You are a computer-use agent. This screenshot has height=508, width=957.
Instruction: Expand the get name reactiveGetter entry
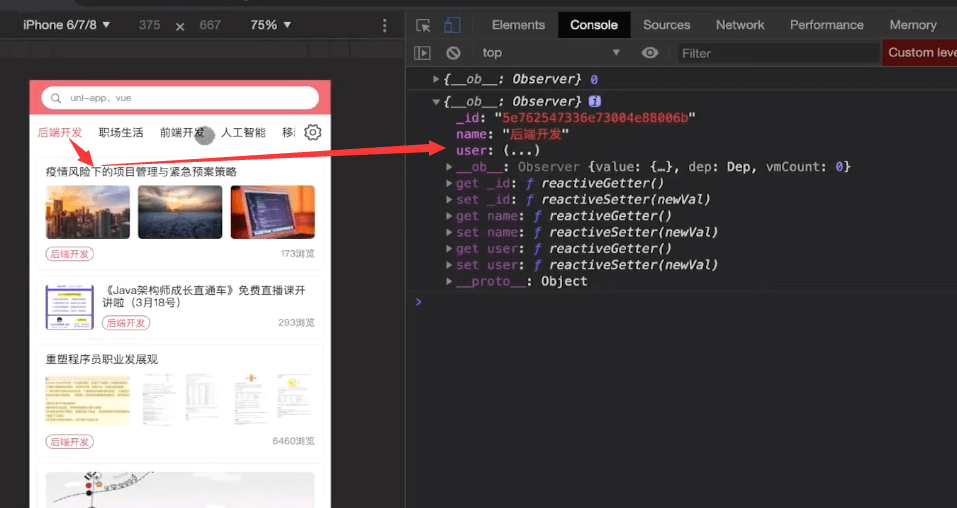coord(449,216)
